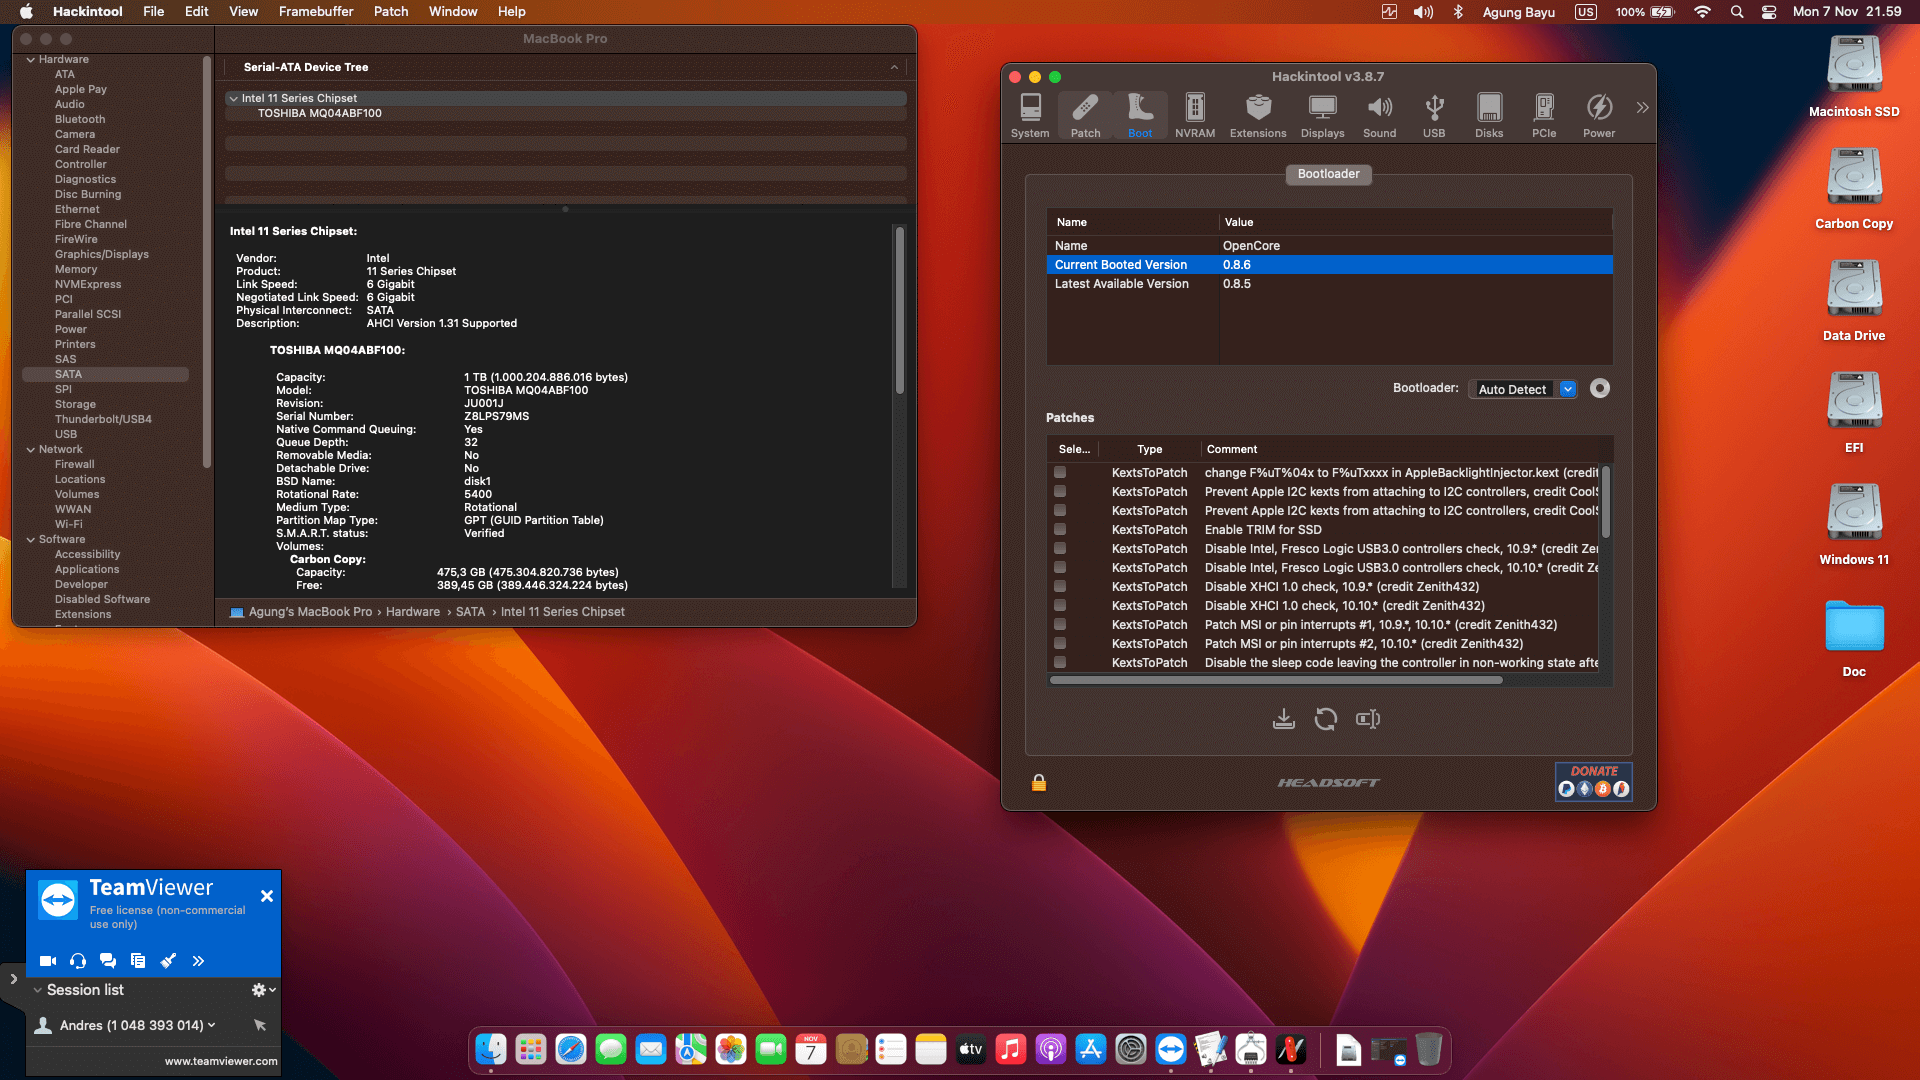Open www.teamviewer.com link
Screen dimensions: 1920x1080
[221, 1062]
